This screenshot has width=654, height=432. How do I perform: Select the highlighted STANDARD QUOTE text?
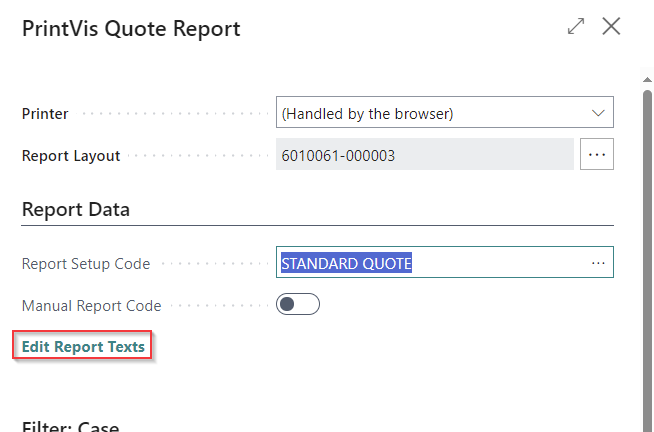(347, 263)
